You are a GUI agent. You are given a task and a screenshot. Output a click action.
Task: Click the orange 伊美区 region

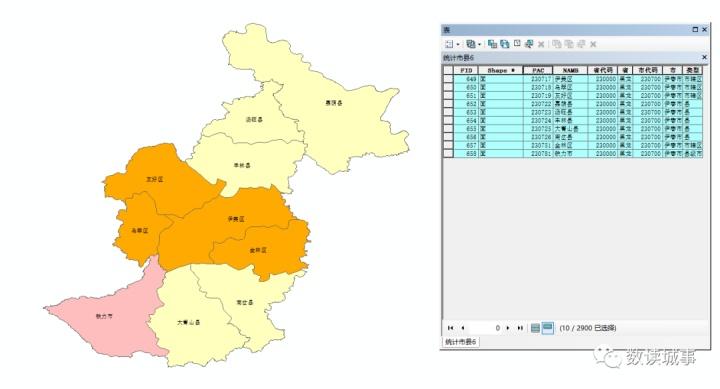click(x=236, y=219)
